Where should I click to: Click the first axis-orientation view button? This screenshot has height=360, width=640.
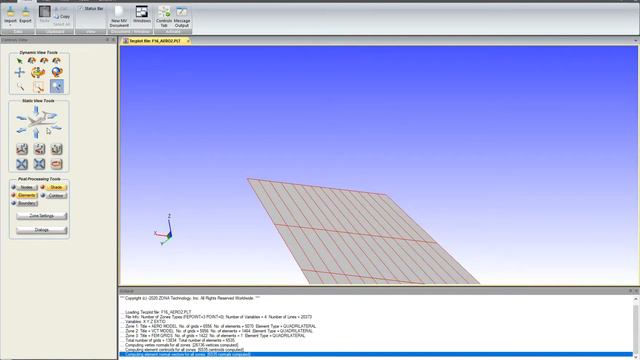tap(22, 149)
